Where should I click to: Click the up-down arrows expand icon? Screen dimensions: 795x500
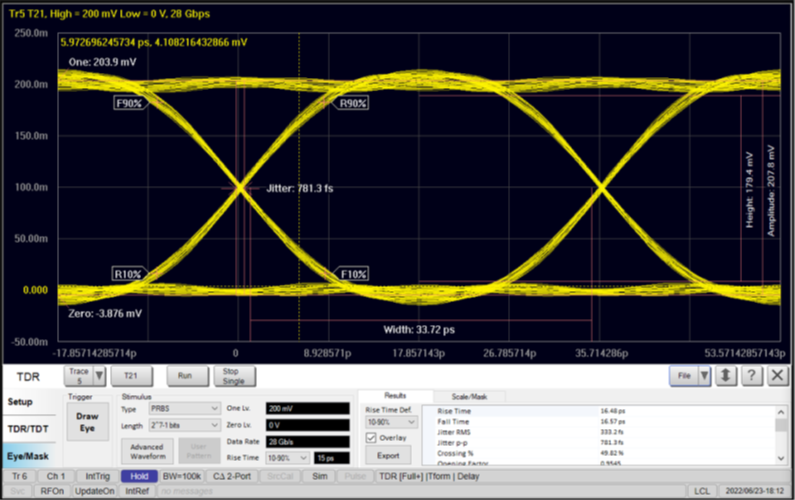coord(726,376)
